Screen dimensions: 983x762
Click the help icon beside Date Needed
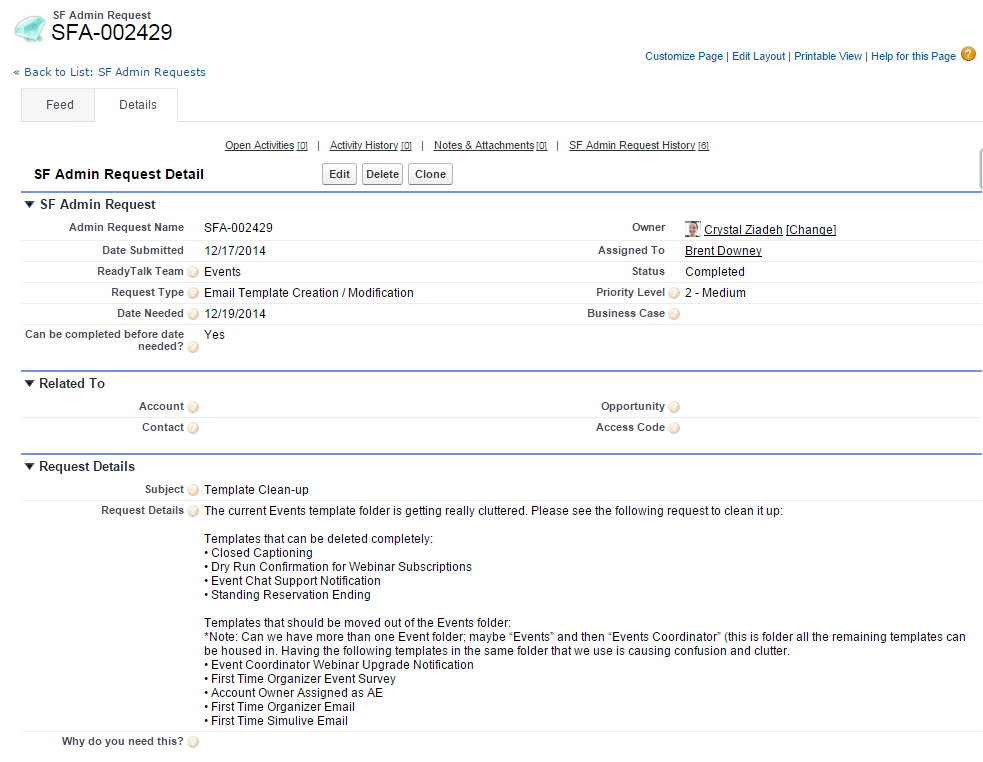coord(193,315)
